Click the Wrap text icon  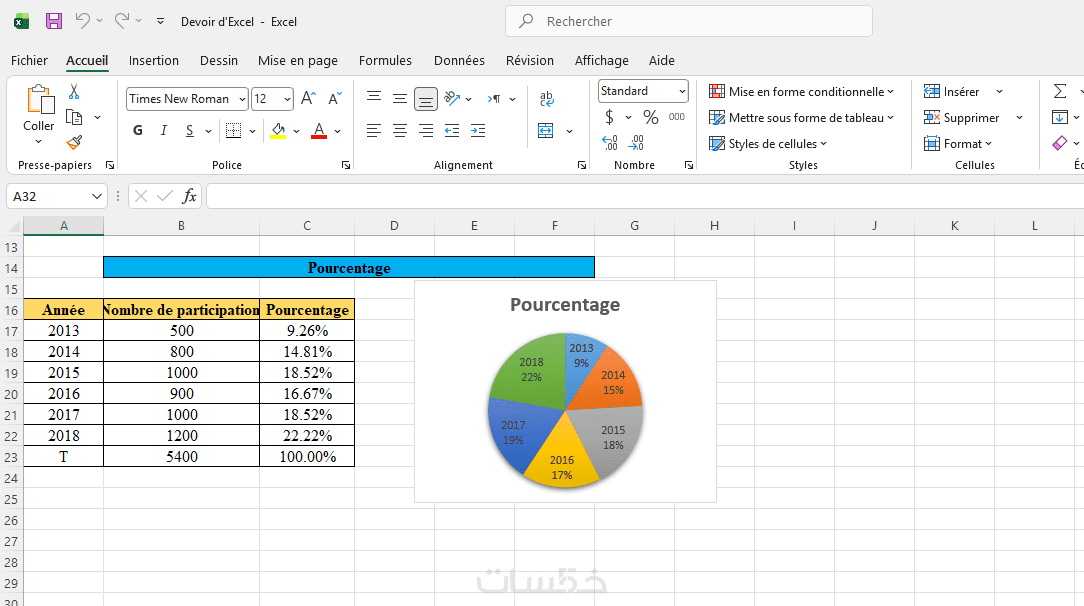click(546, 99)
